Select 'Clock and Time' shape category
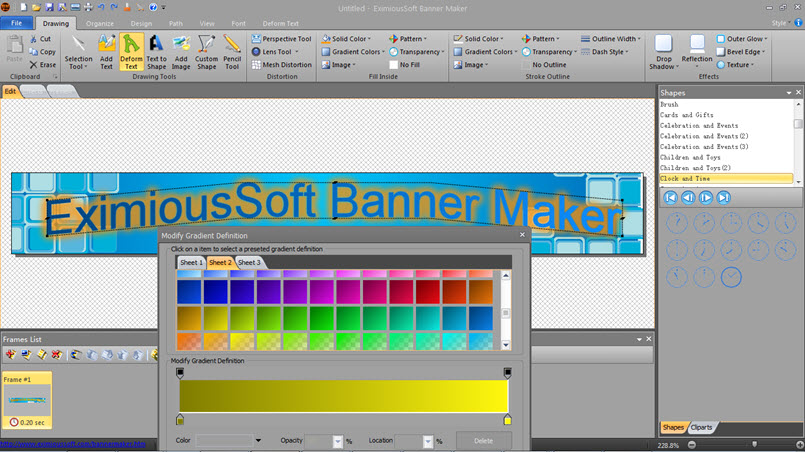Viewport: 805px width, 452px height. [726, 179]
